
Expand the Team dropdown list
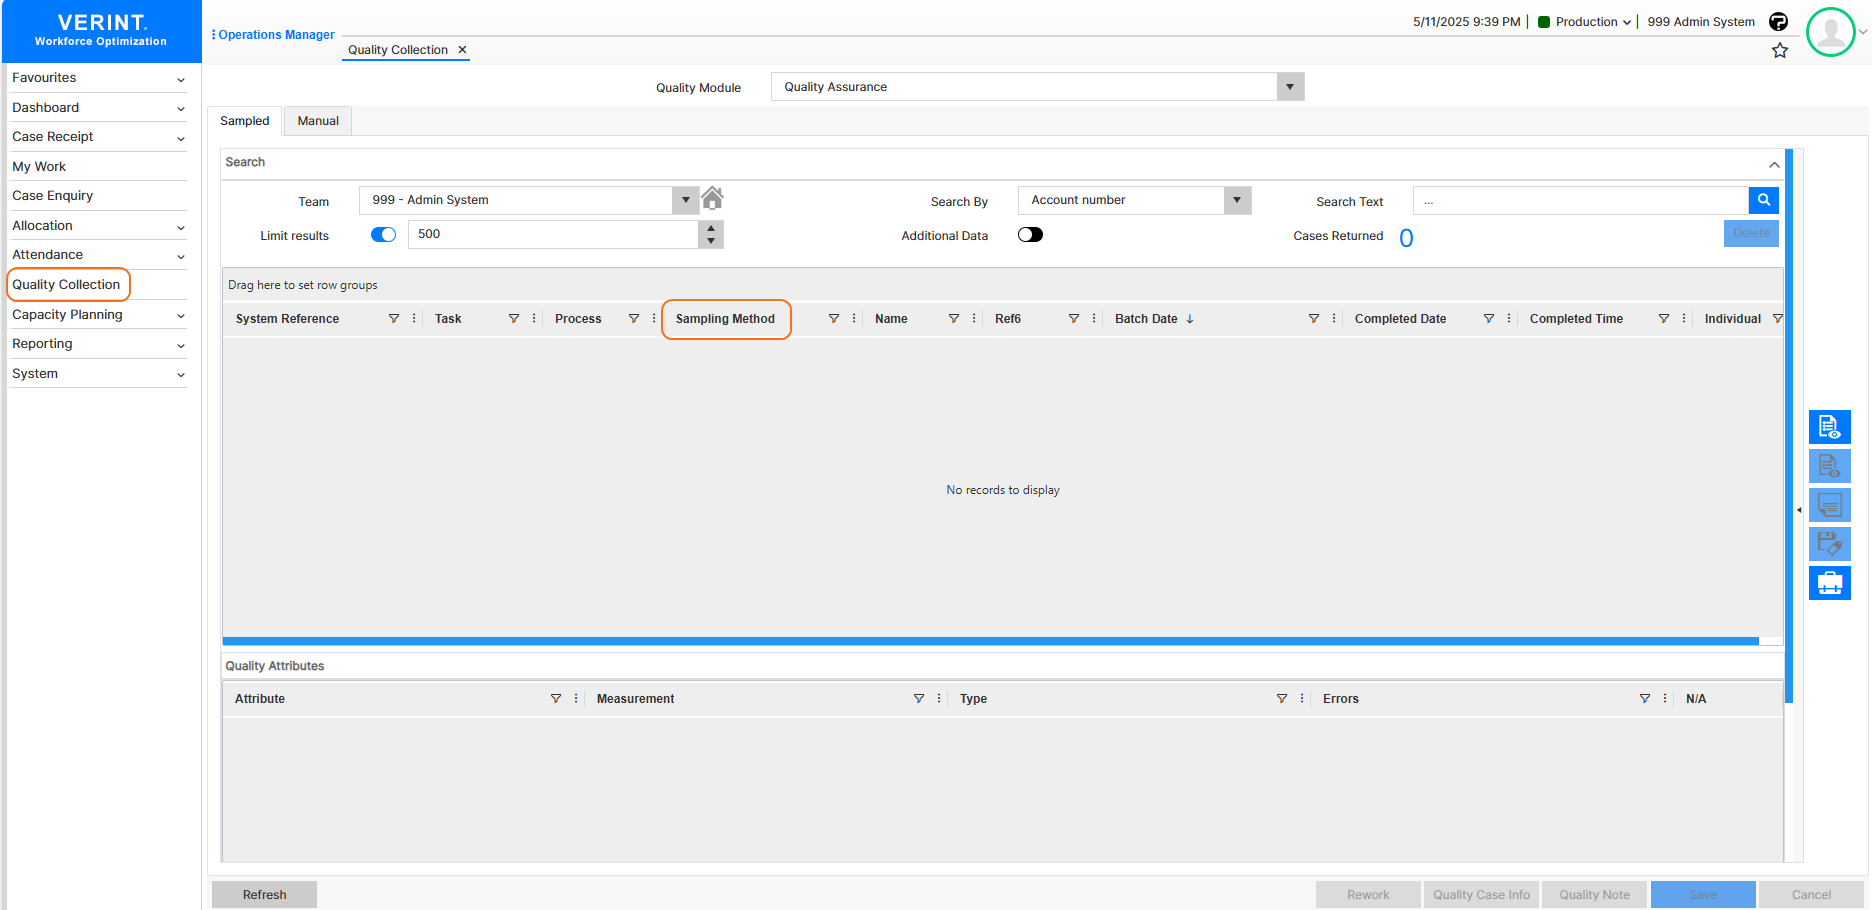[685, 200]
